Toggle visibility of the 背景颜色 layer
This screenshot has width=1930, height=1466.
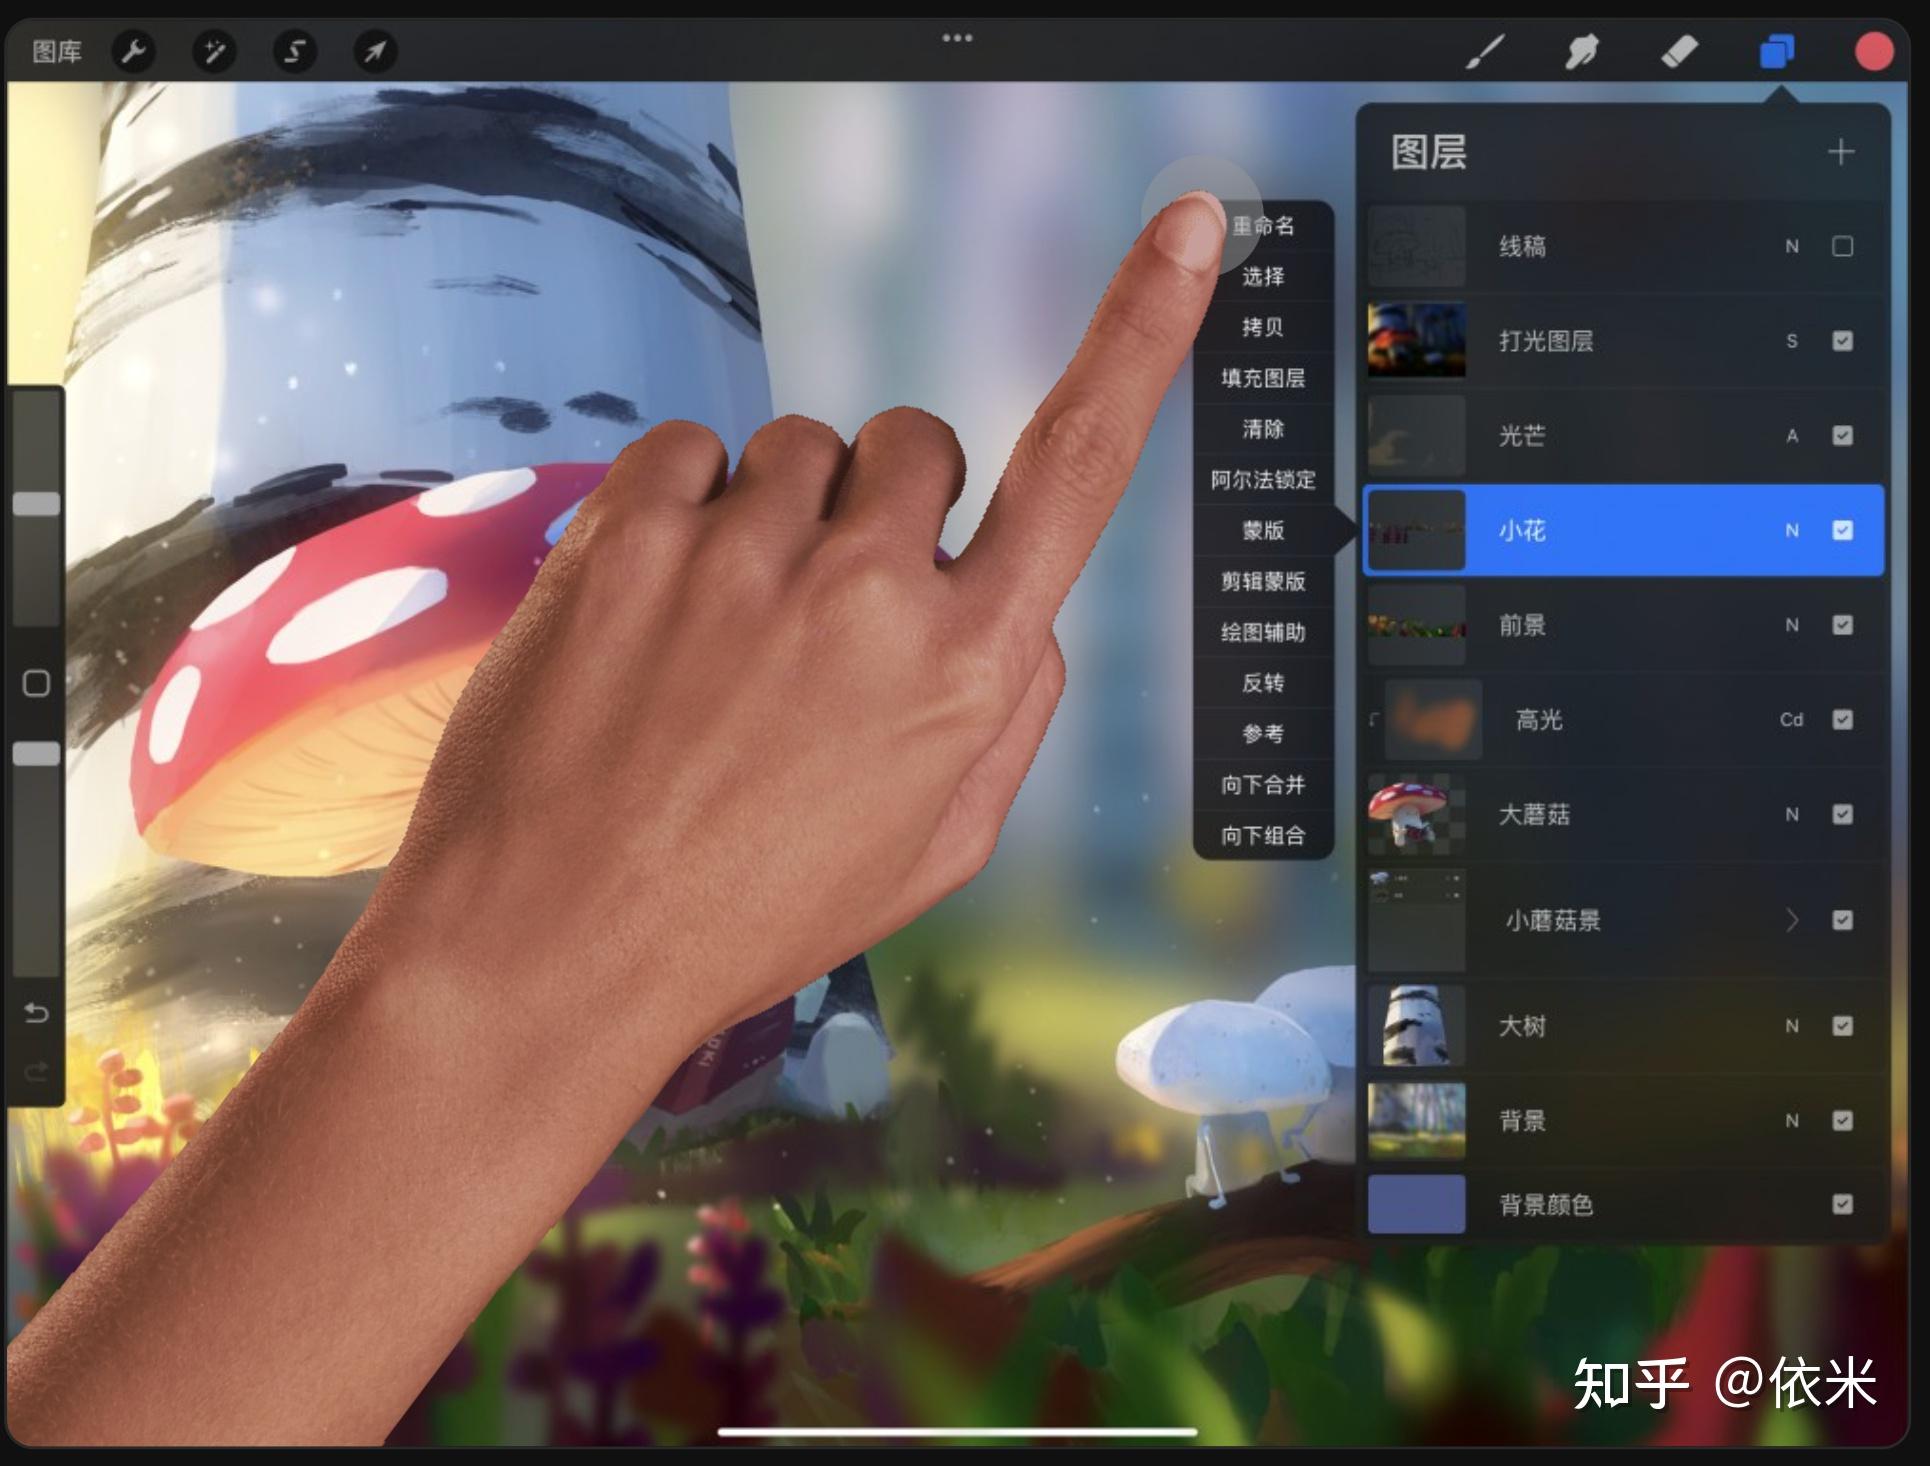1843,1205
